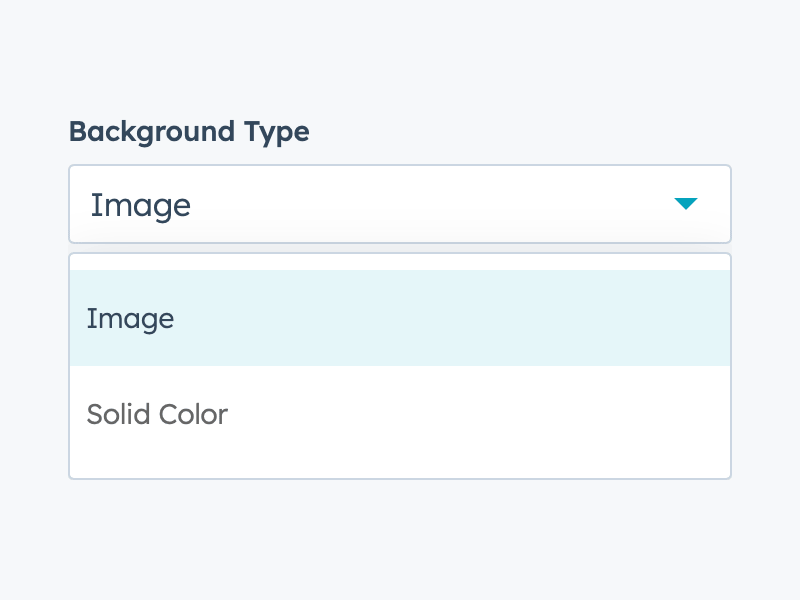Collapse the Background Type dropdown
The height and width of the screenshot is (600, 800).
point(685,204)
